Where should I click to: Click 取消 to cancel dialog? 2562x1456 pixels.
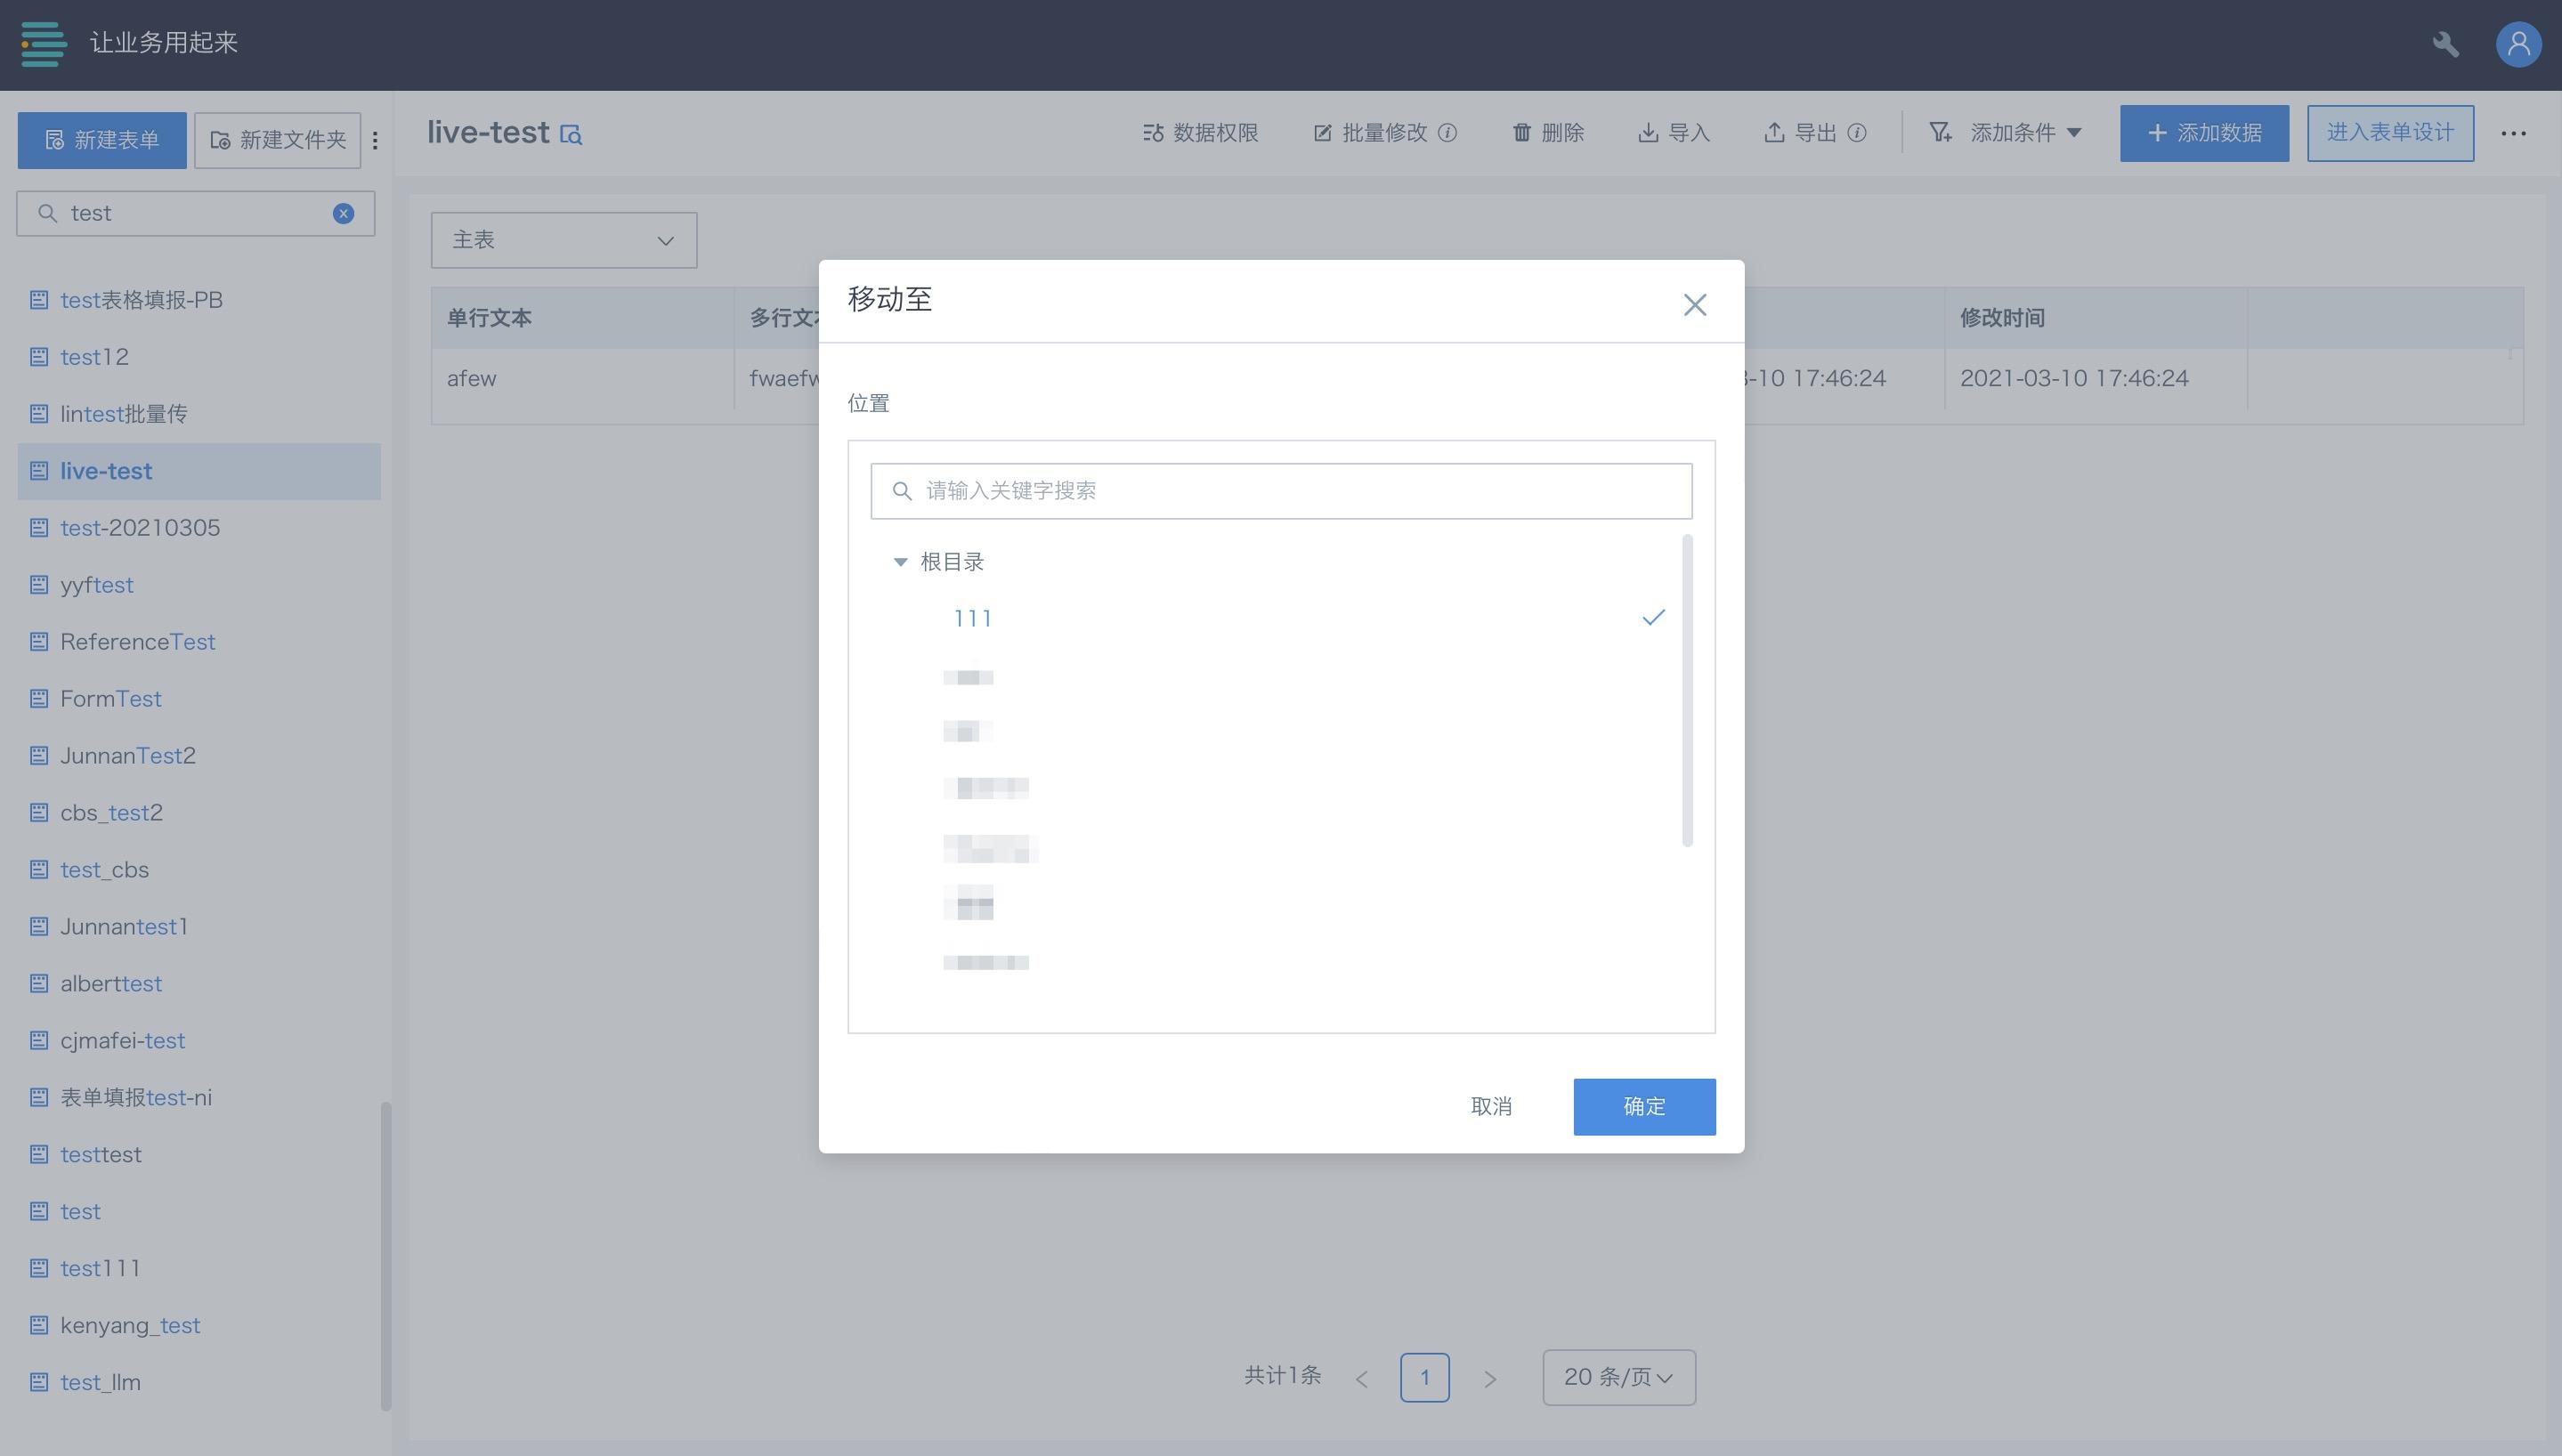(x=1490, y=1106)
